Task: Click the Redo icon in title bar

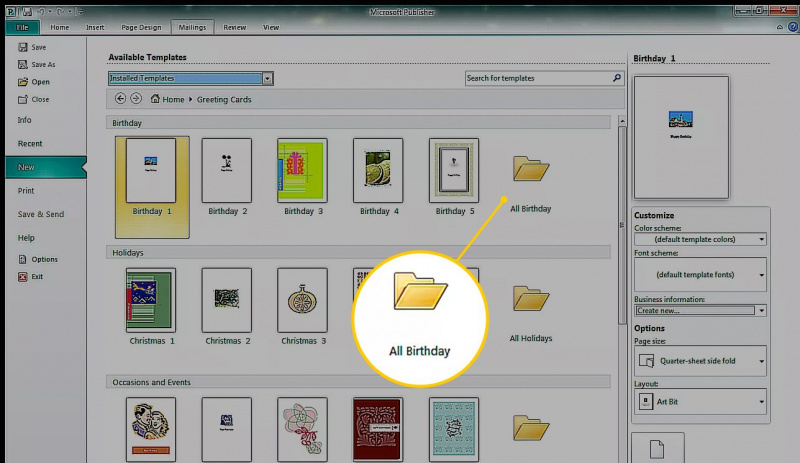Action: (x=60, y=11)
